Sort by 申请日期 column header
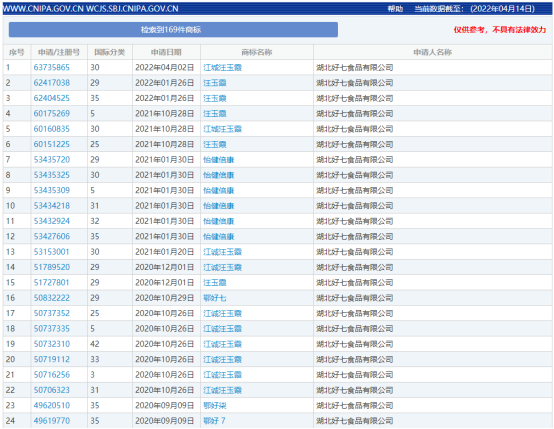This screenshot has height=429, width=554. pyautogui.click(x=166, y=52)
